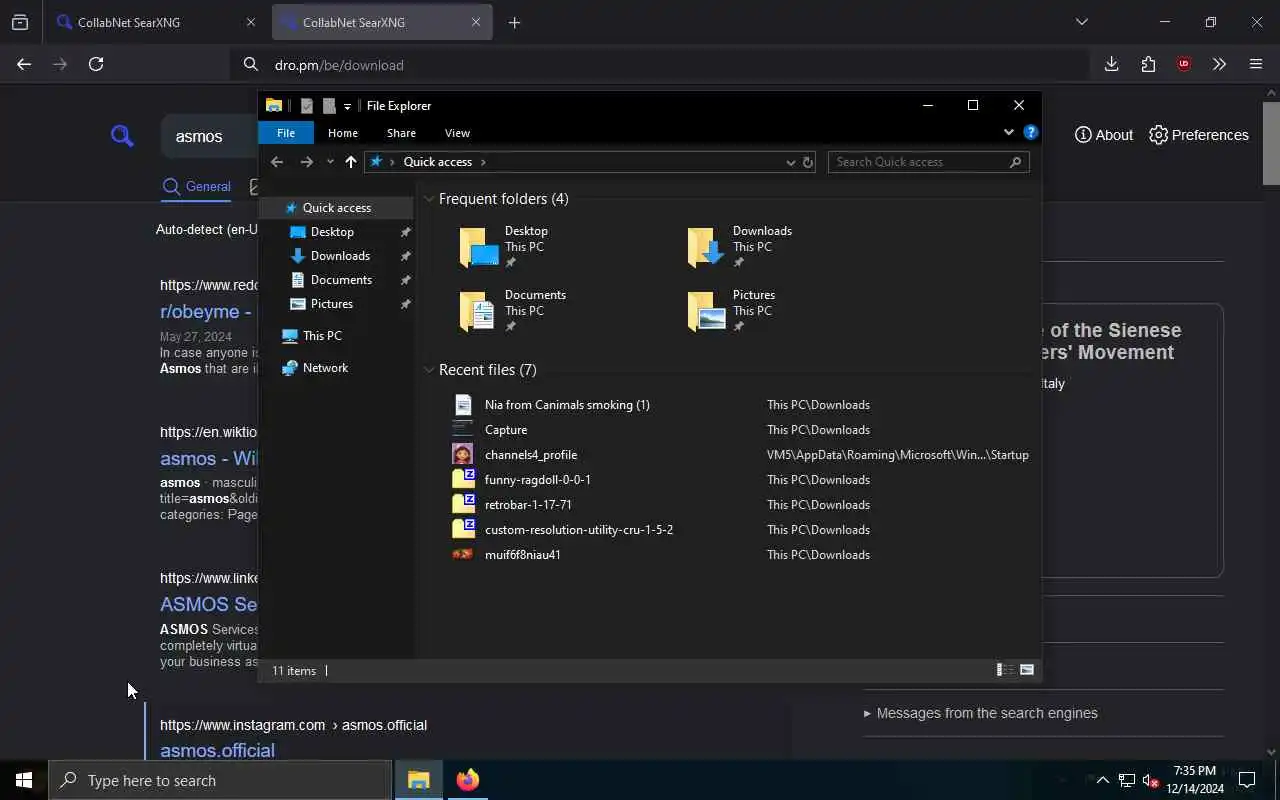
Task: Select the Desktop frequent folder icon
Action: (478, 247)
